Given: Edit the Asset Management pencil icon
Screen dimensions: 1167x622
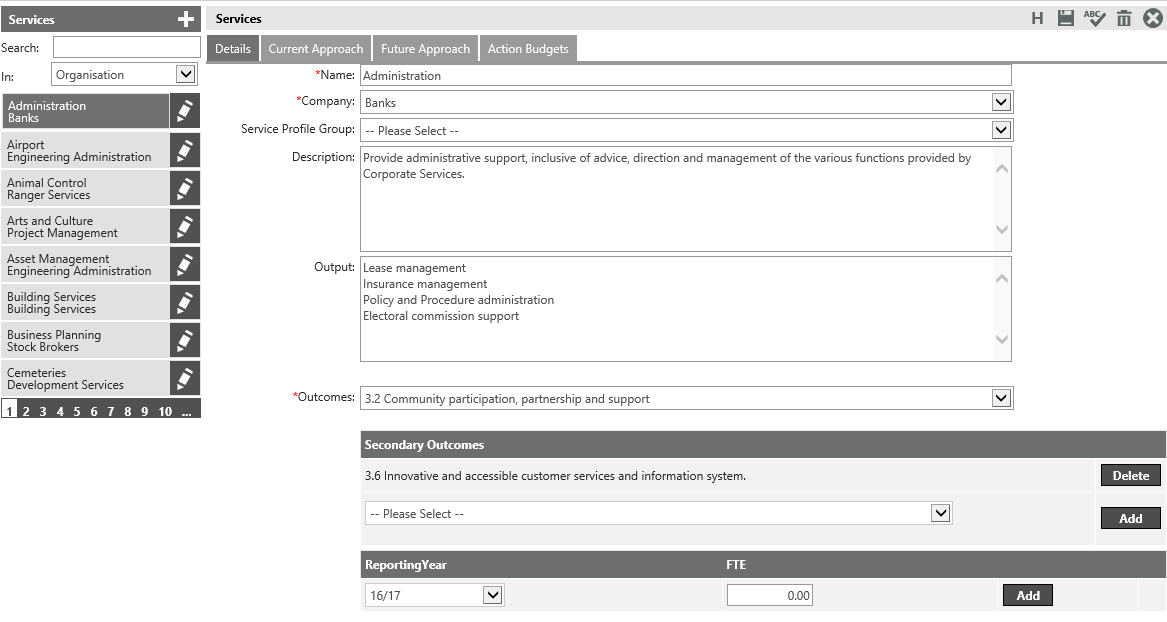Looking at the screenshot, I should coord(185,264).
